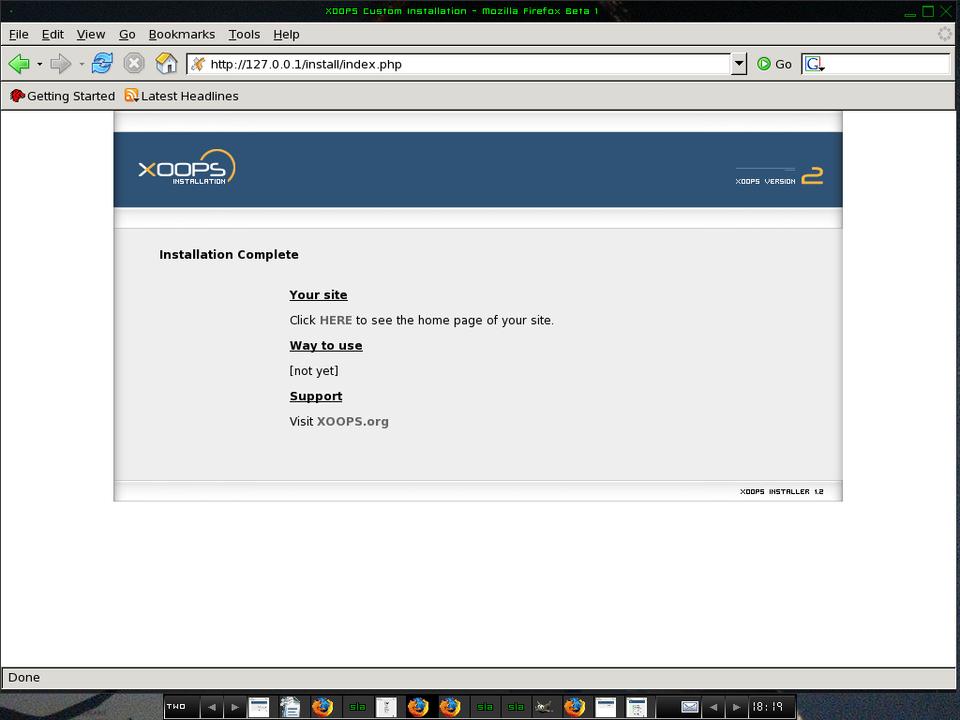Click inside the web search box
Image resolution: width=960 pixels, height=720 pixels.
888,64
